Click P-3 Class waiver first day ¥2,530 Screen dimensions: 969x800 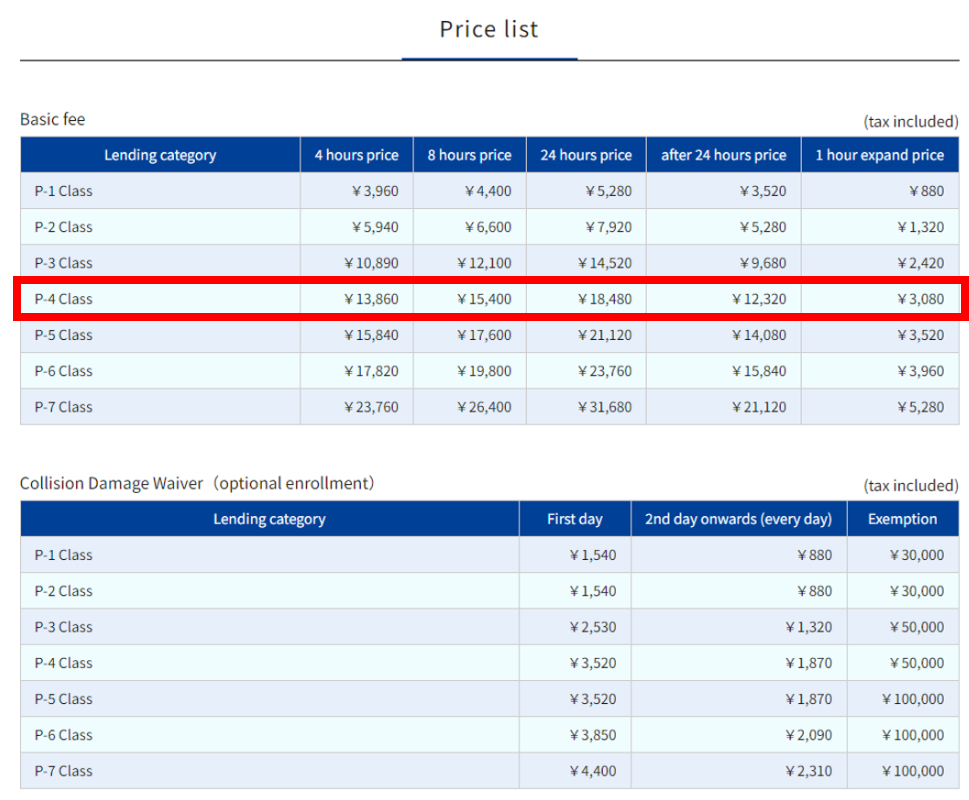coord(593,627)
